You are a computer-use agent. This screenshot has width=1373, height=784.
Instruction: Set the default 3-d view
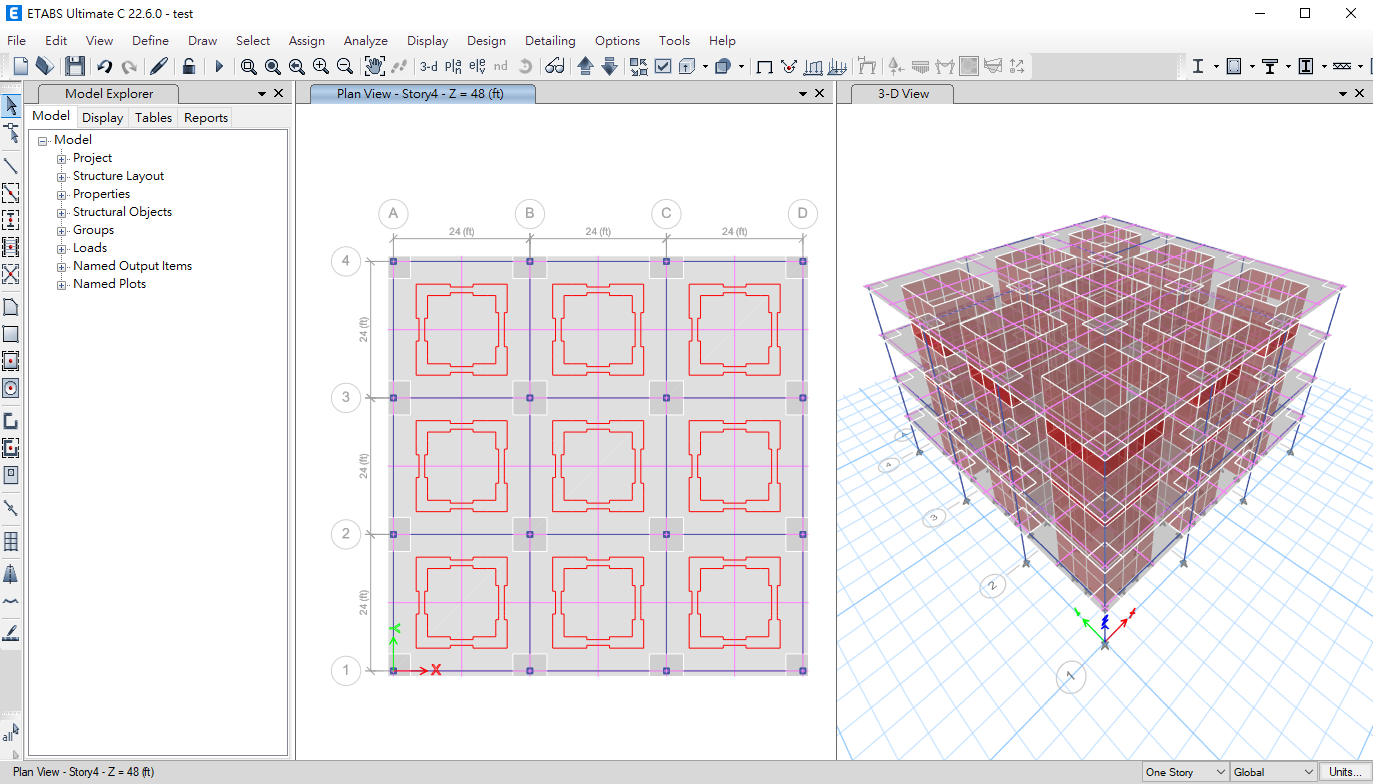pyautogui.click(x=428, y=66)
